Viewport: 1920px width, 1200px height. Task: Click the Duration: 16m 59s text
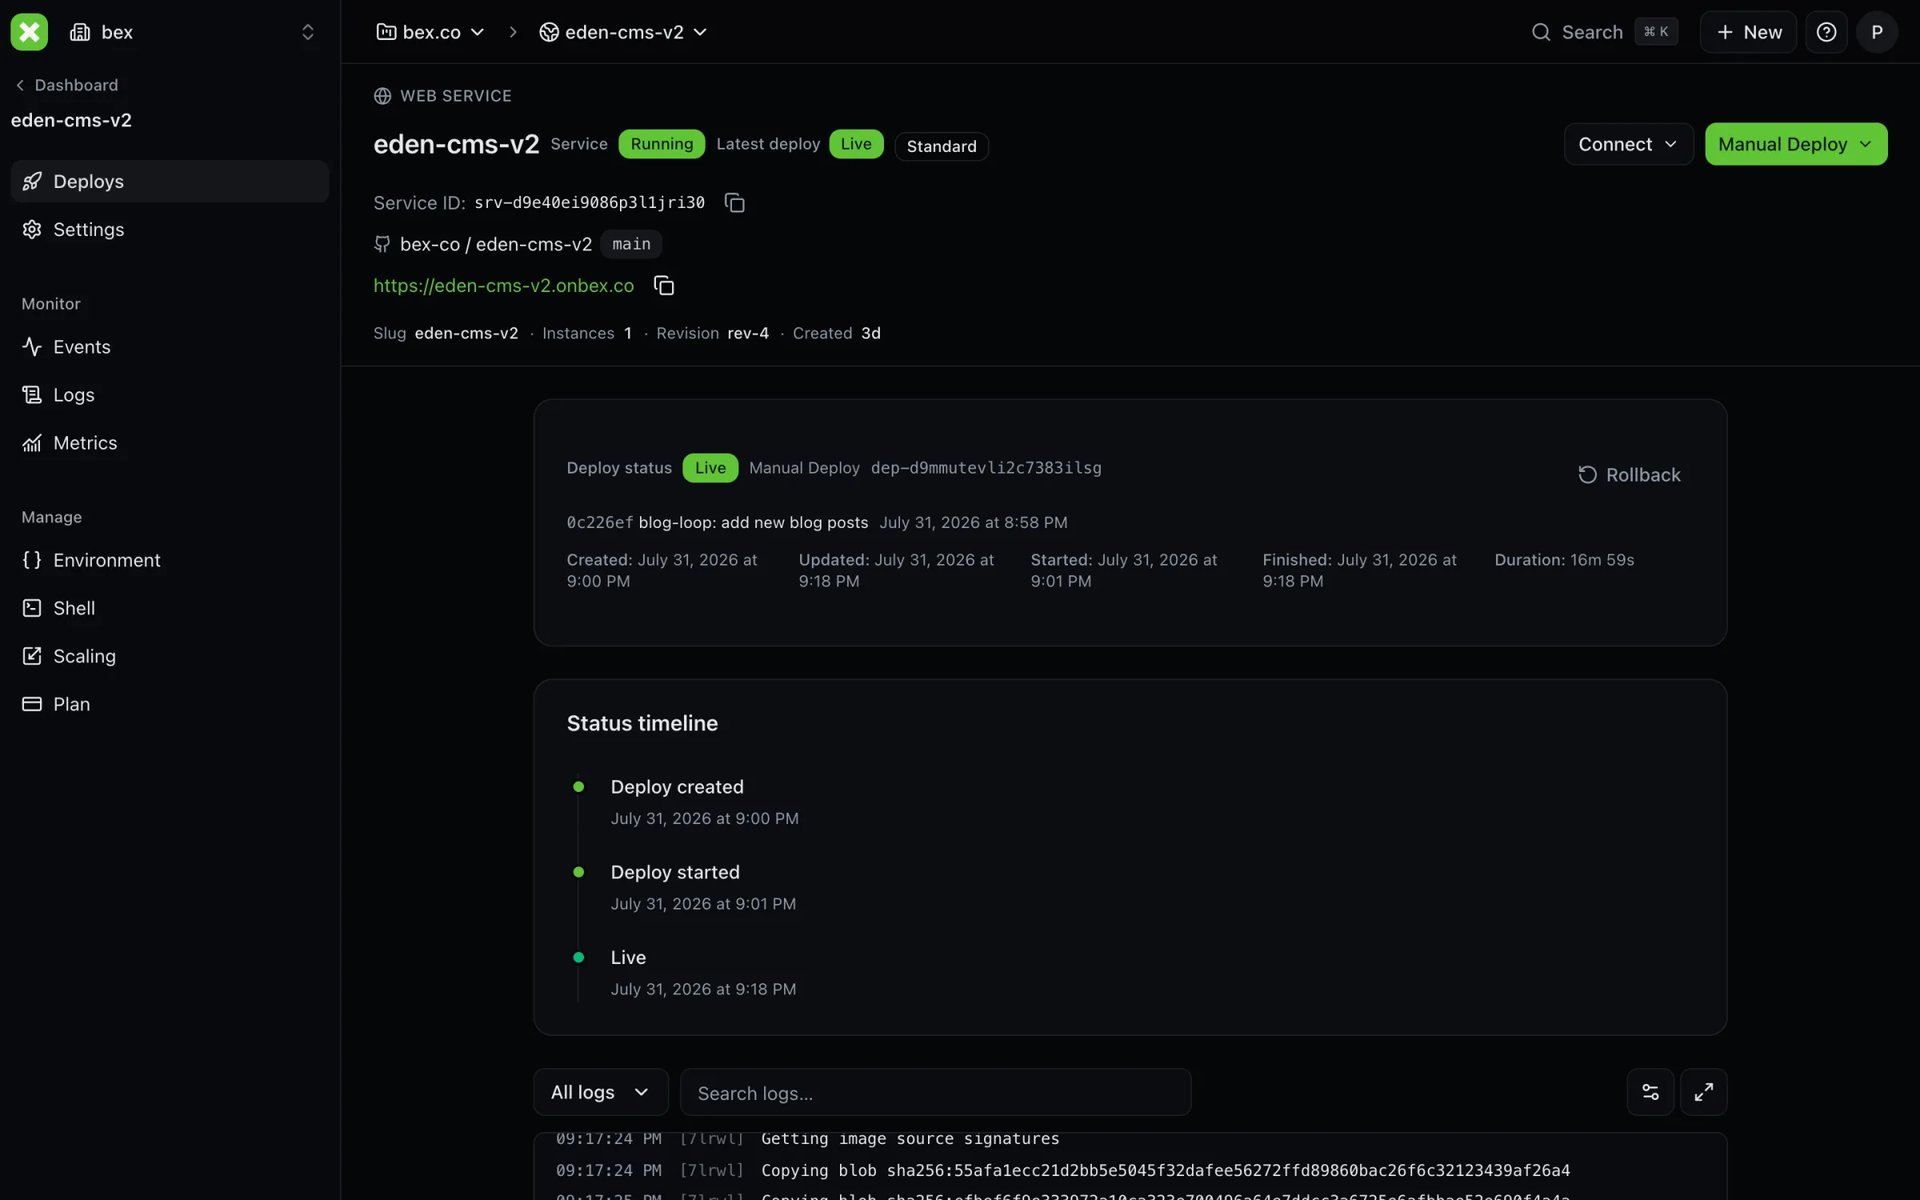coord(1564,560)
